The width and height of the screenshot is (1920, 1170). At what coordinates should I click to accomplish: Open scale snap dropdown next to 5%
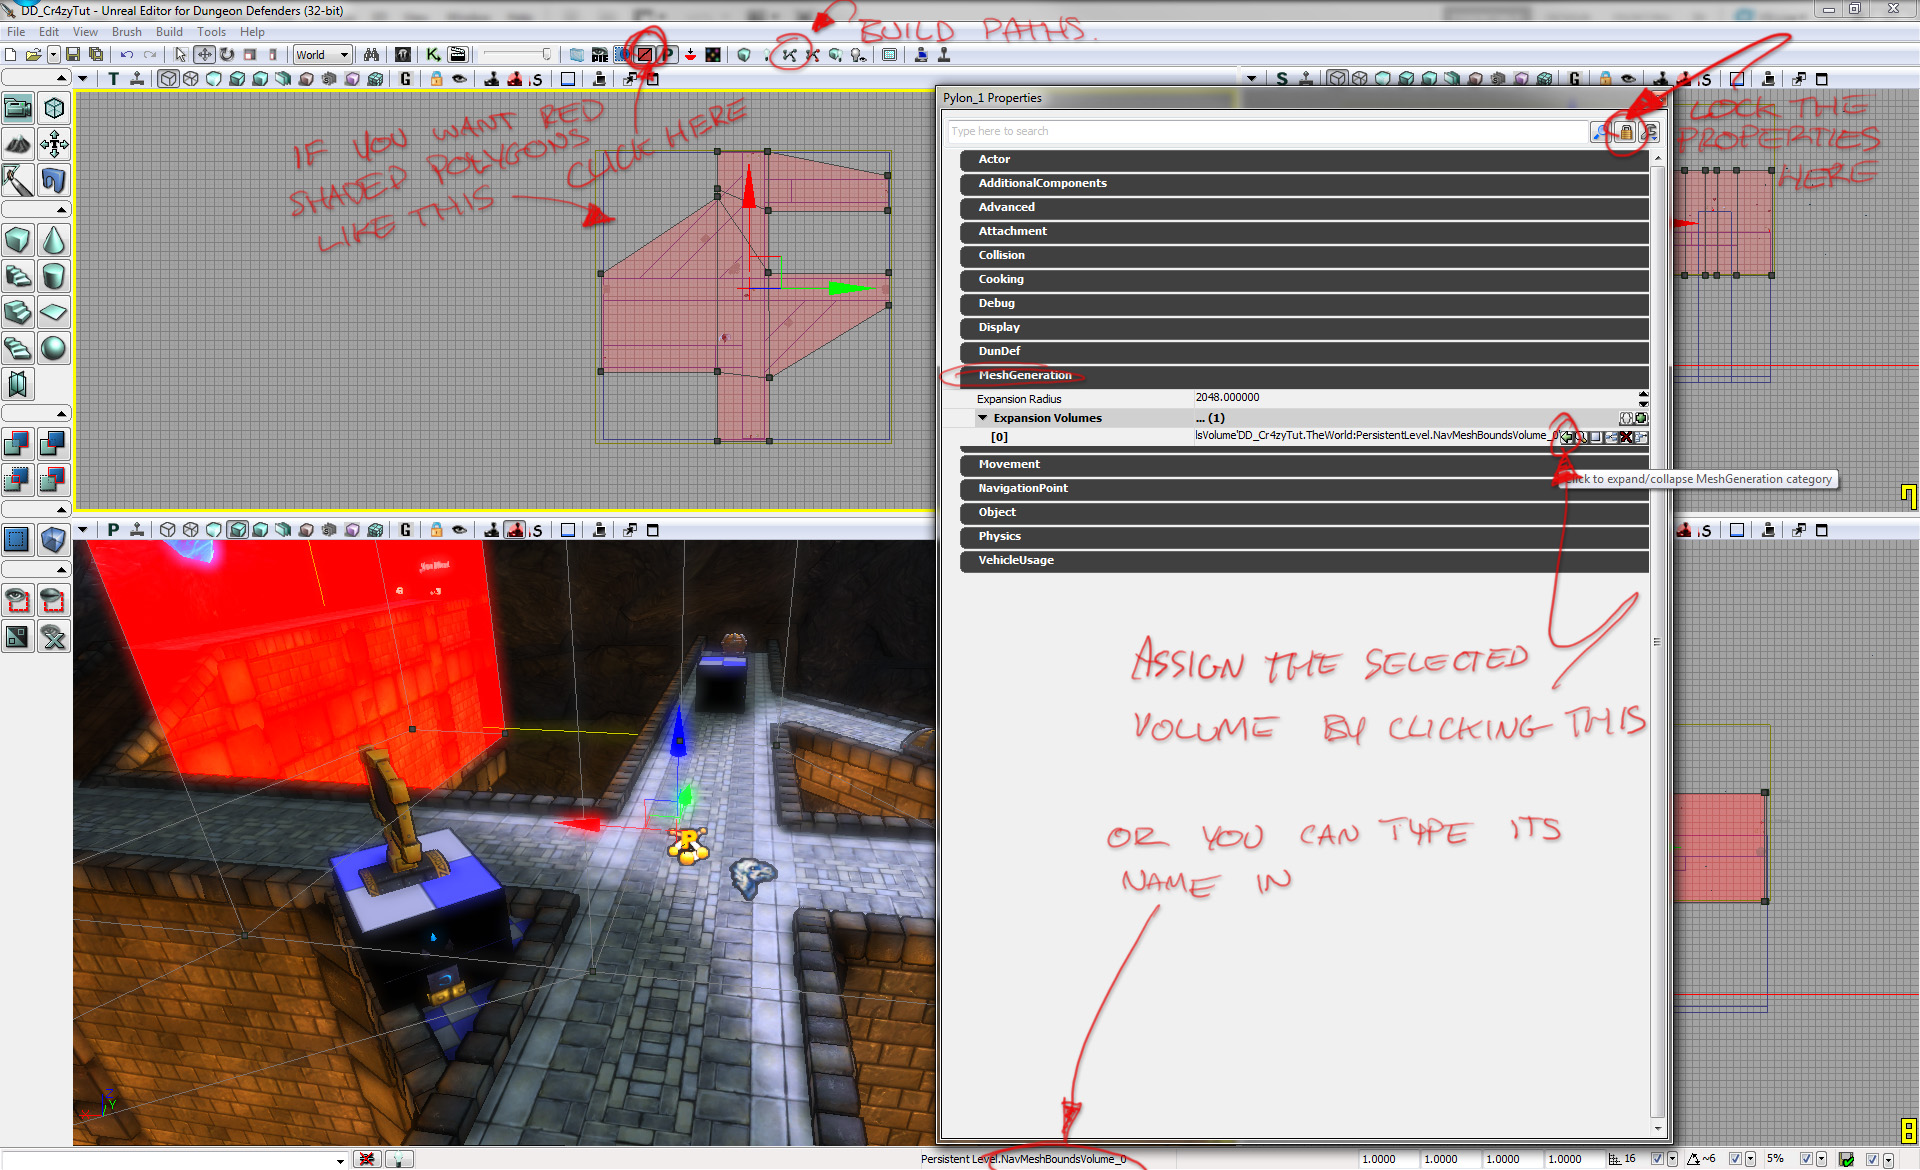pyautogui.click(x=1821, y=1159)
